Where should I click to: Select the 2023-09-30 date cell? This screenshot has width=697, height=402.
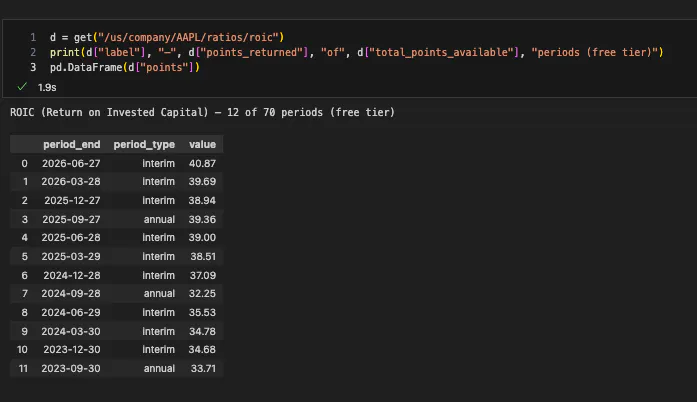(71, 369)
